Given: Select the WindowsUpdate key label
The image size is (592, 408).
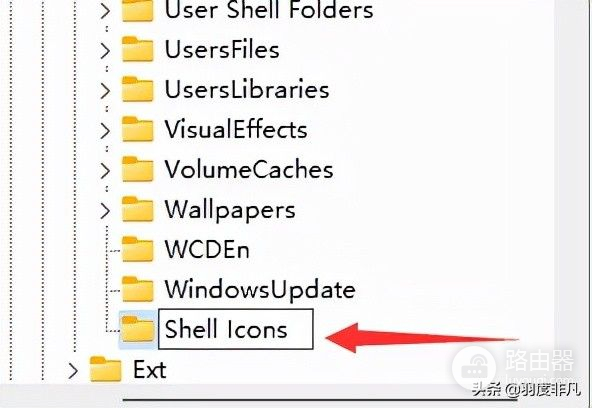Looking at the screenshot, I should [260, 290].
